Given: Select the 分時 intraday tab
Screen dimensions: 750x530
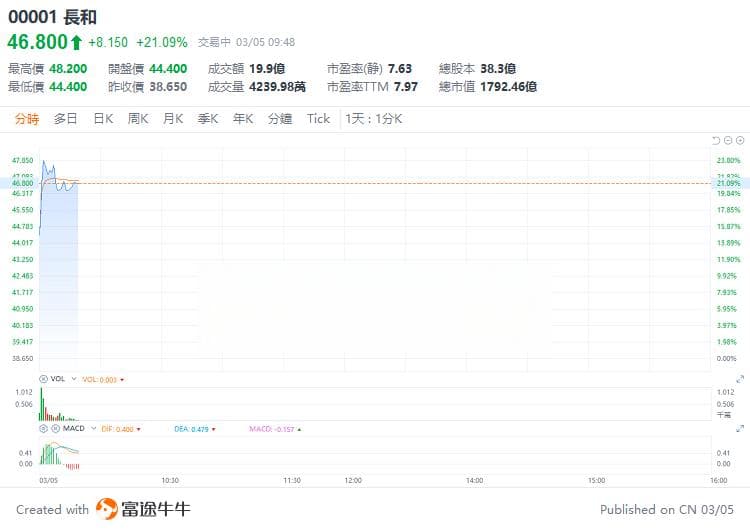Looking at the screenshot, I should pyautogui.click(x=27, y=119).
